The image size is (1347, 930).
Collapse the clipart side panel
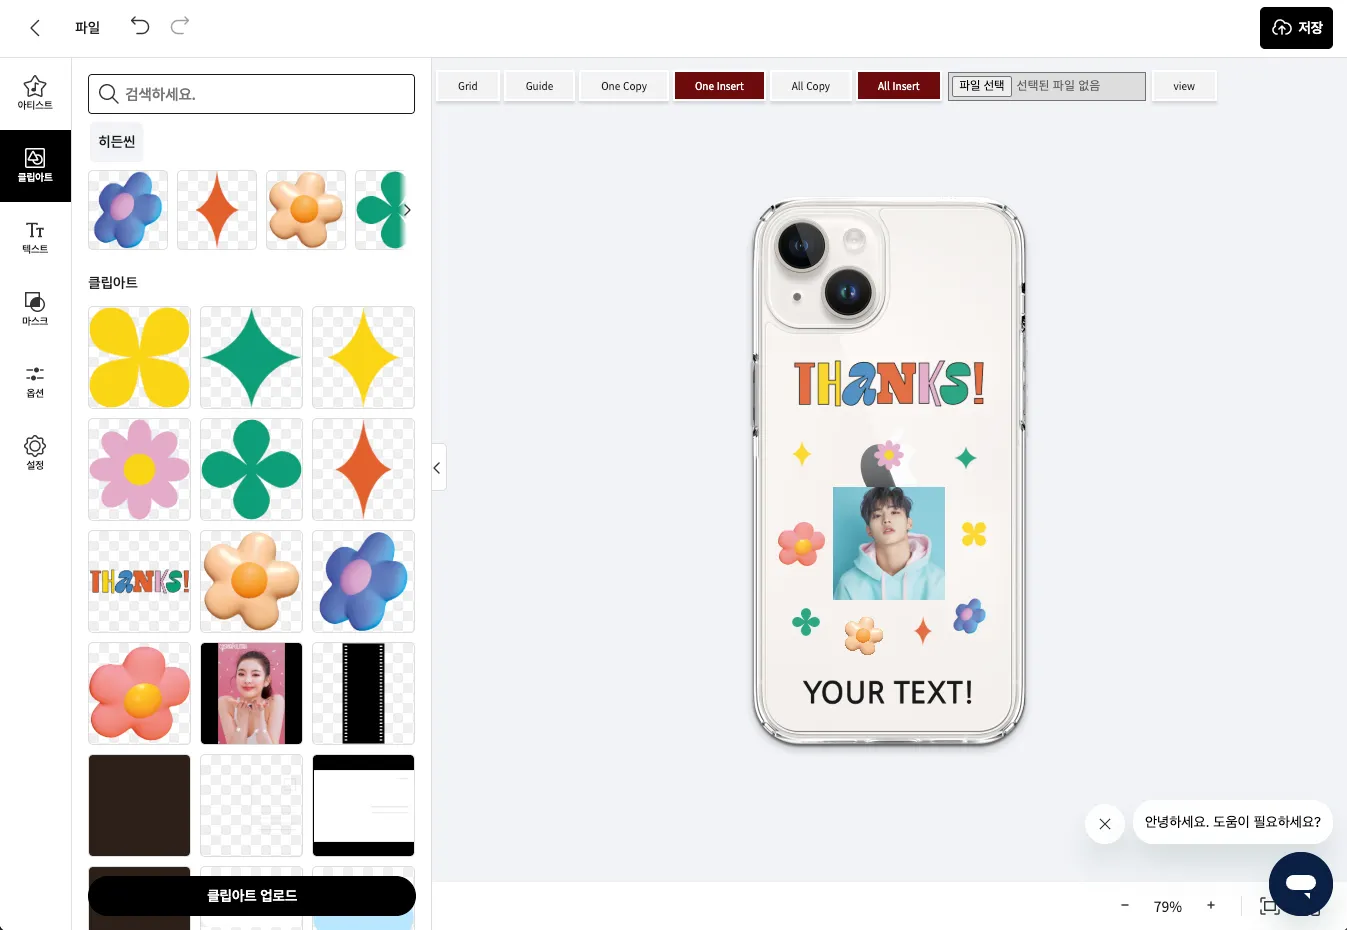[x=438, y=467]
